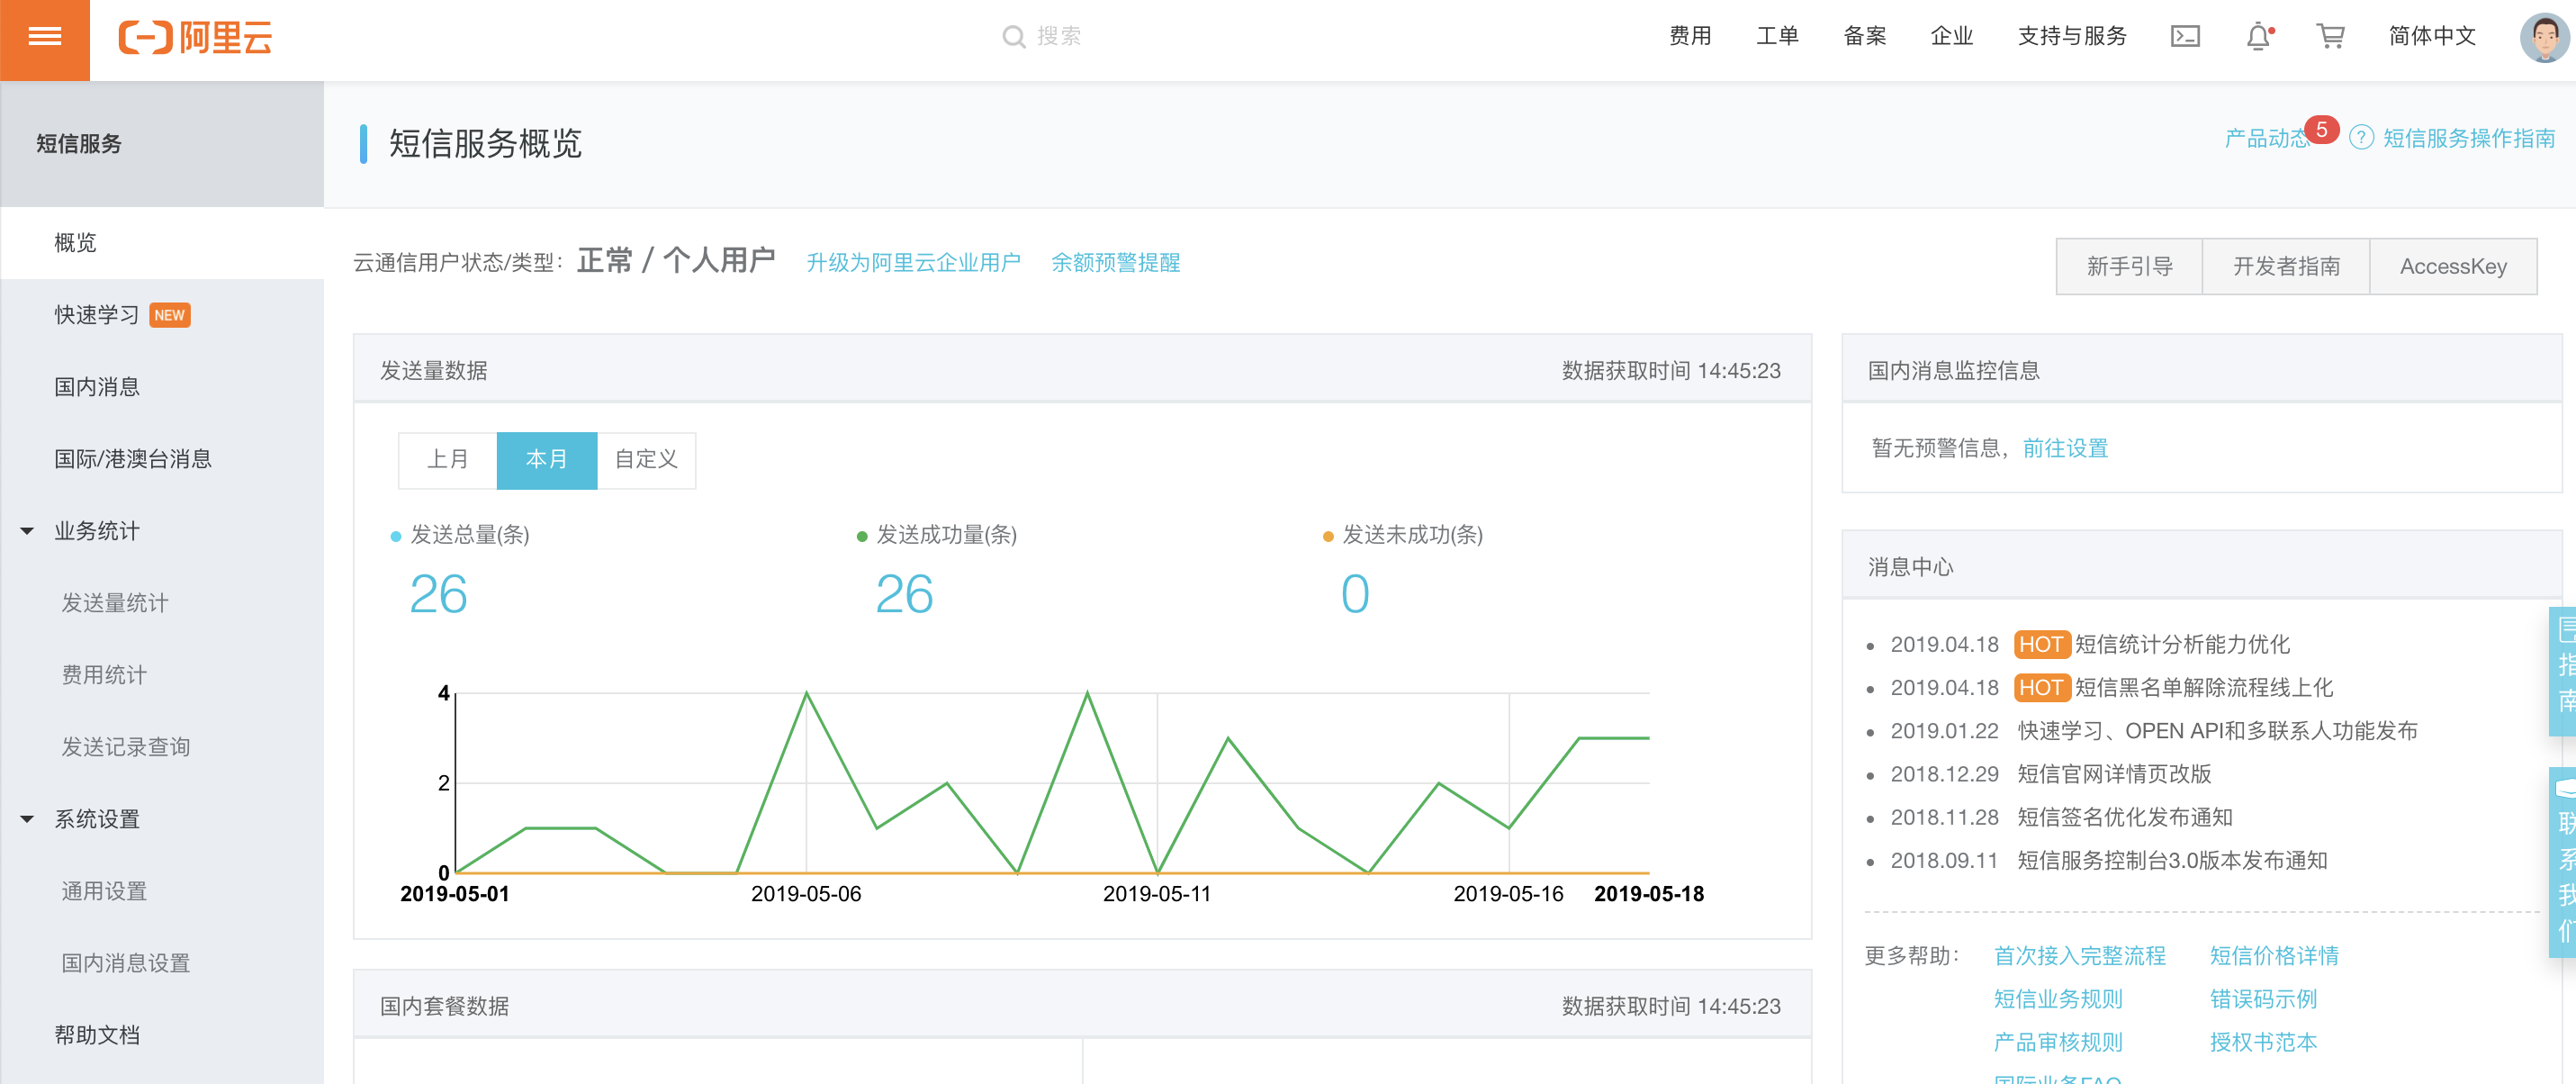
Task: Open the 短信签名优化发布通知 news item
Action: coord(2125,817)
